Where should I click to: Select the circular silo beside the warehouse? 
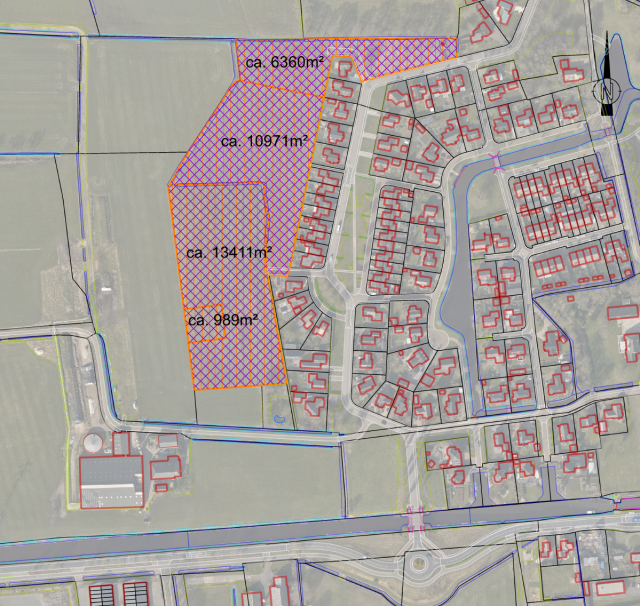[94, 441]
